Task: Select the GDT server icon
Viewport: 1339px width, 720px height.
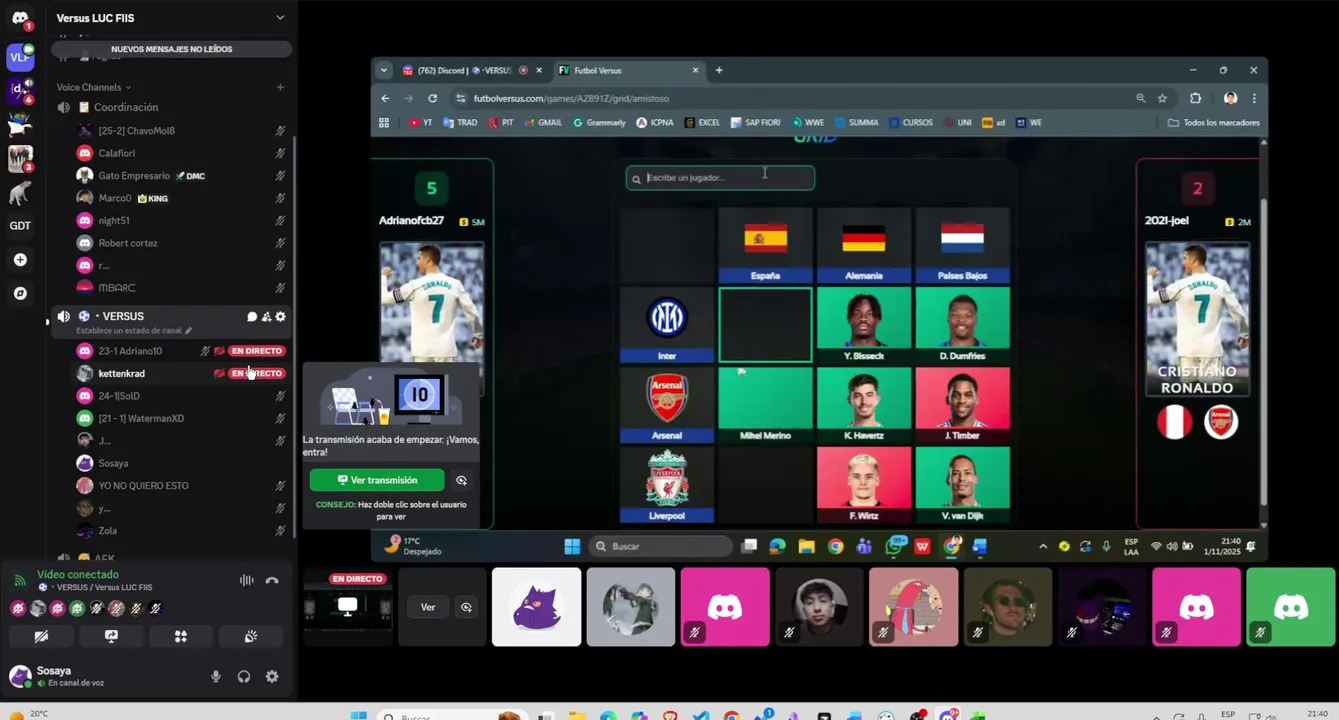Action: (20, 225)
